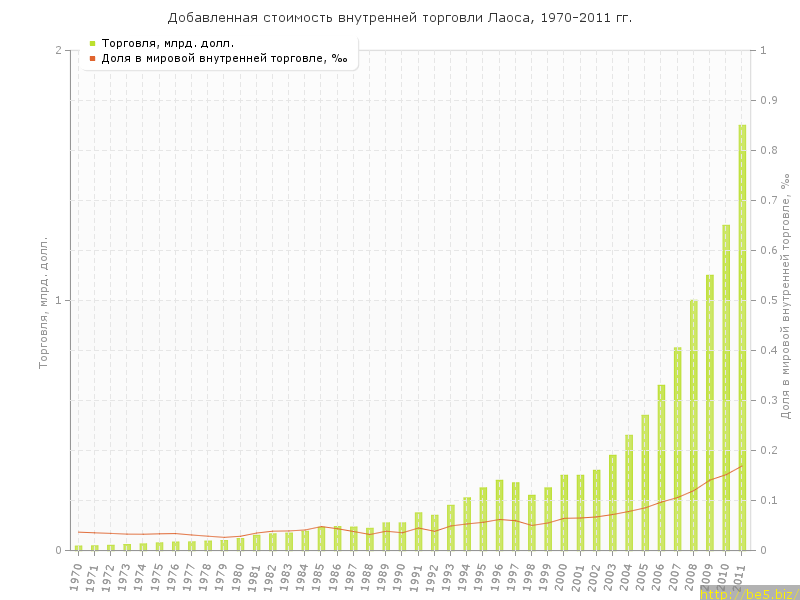Click the 2007 bar
800x600 pixels.
coord(677,450)
